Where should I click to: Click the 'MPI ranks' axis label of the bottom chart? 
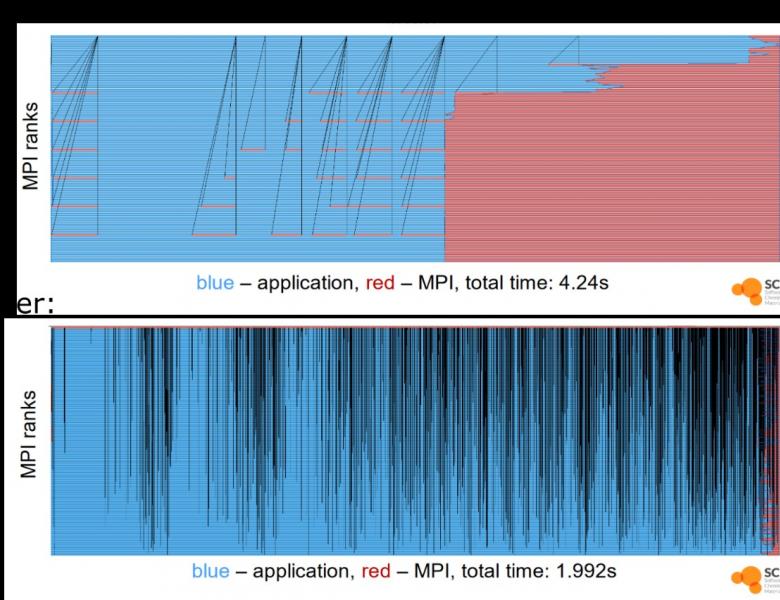pyautogui.click(x=31, y=434)
